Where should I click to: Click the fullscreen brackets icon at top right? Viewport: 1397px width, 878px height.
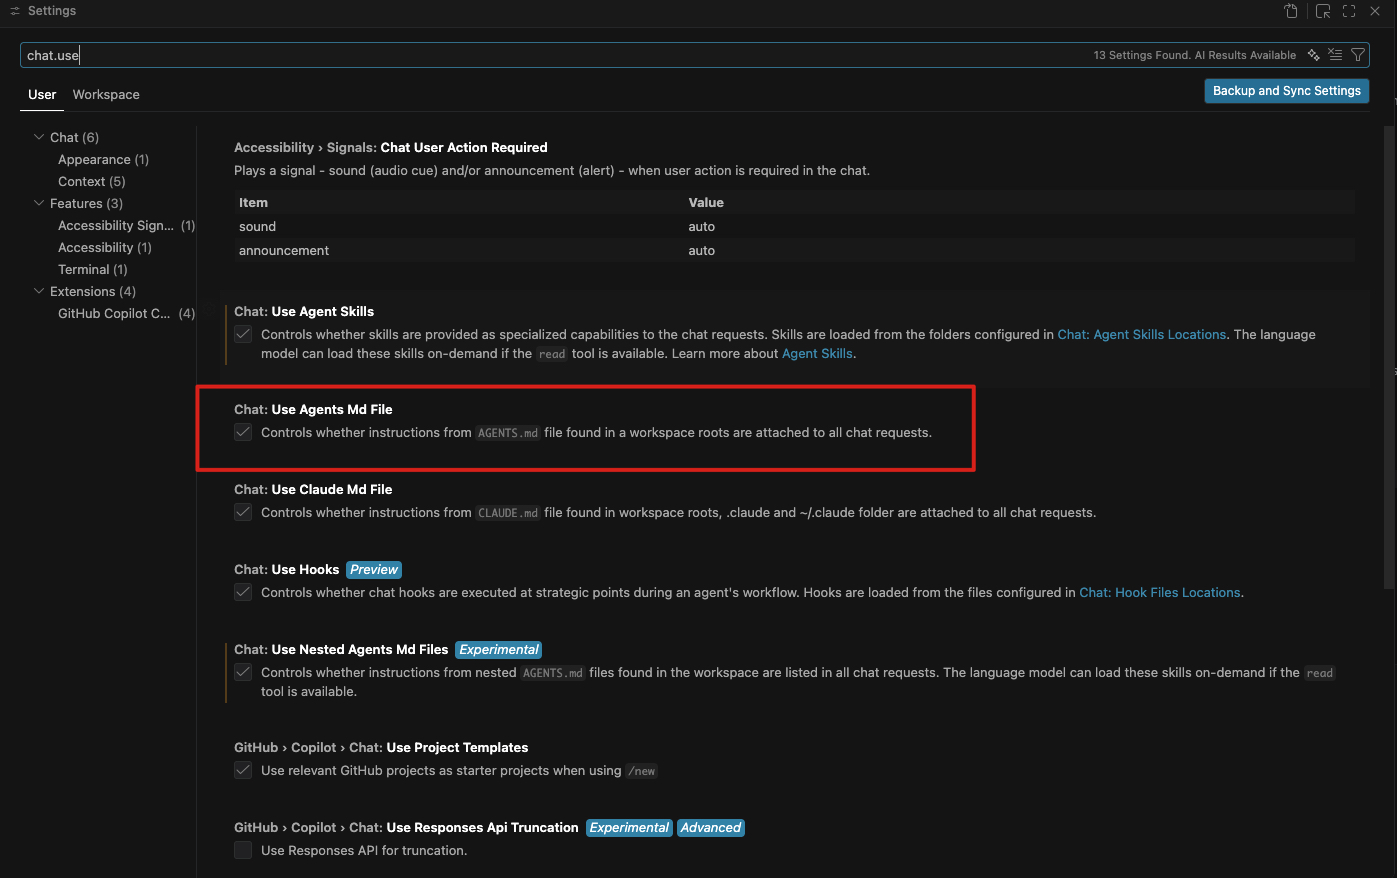(x=1349, y=11)
